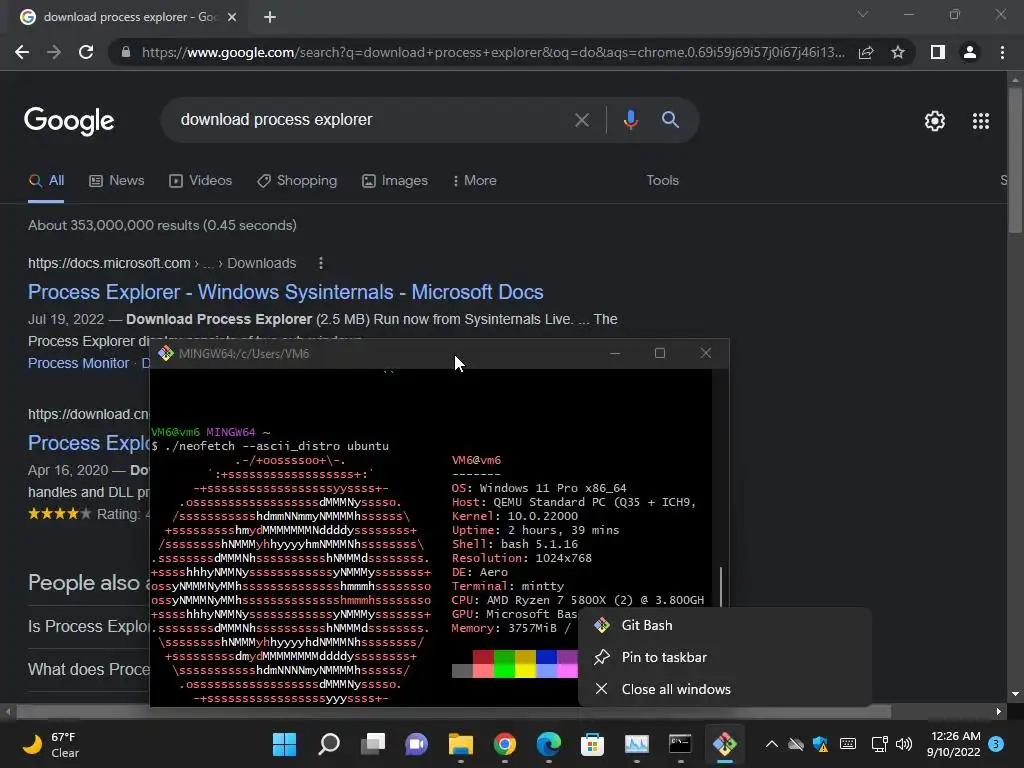Open volume control in tray
Image resolution: width=1024 pixels, height=768 pixels.
tap(904, 744)
